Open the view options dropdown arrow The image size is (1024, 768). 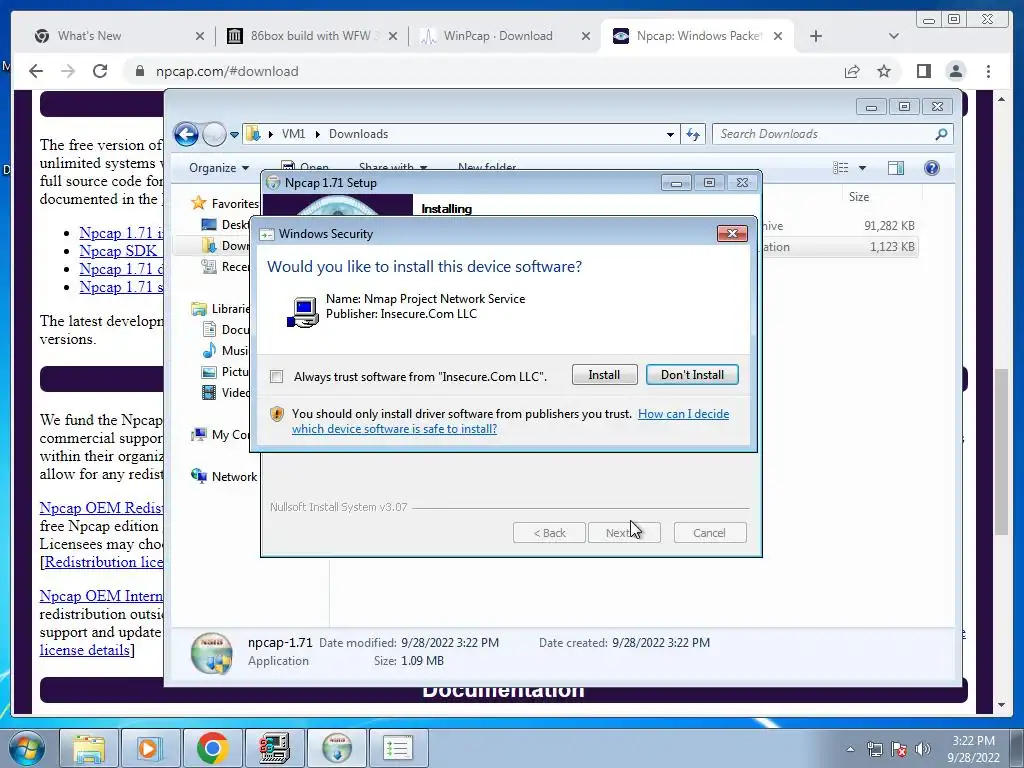[862, 168]
